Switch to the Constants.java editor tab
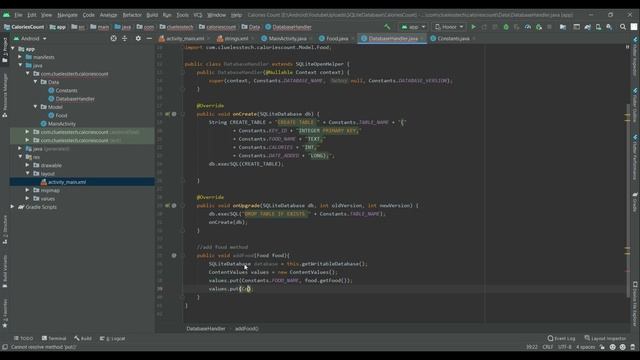Viewport: 640px width, 360px height. [453, 38]
